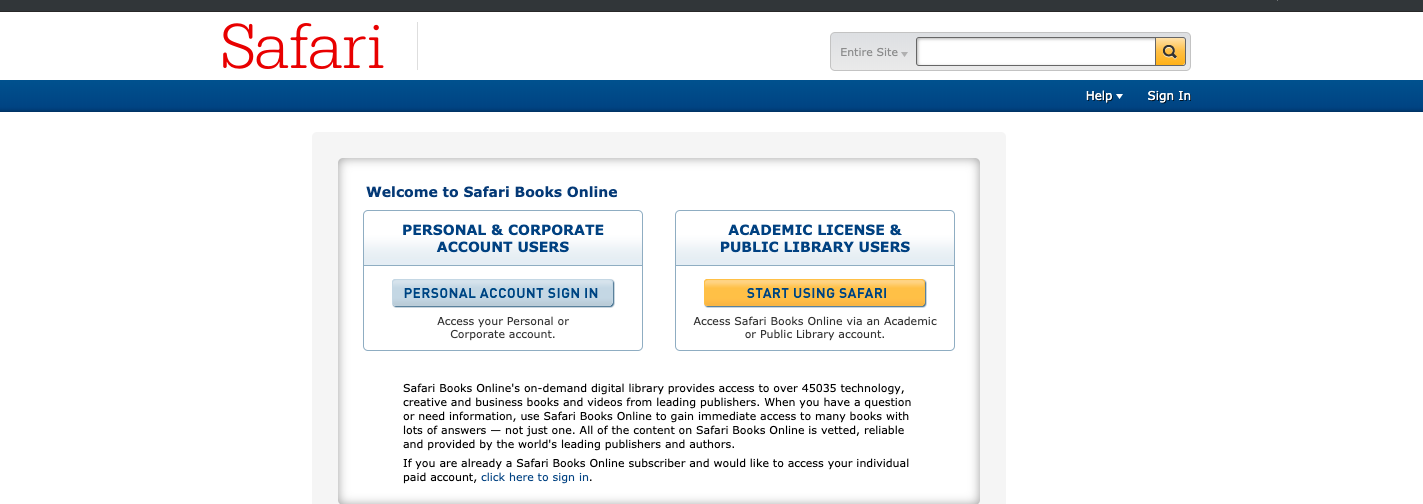Click the small arrow beside Entire Site
This screenshot has height=504, width=1423.
pyautogui.click(x=904, y=53)
